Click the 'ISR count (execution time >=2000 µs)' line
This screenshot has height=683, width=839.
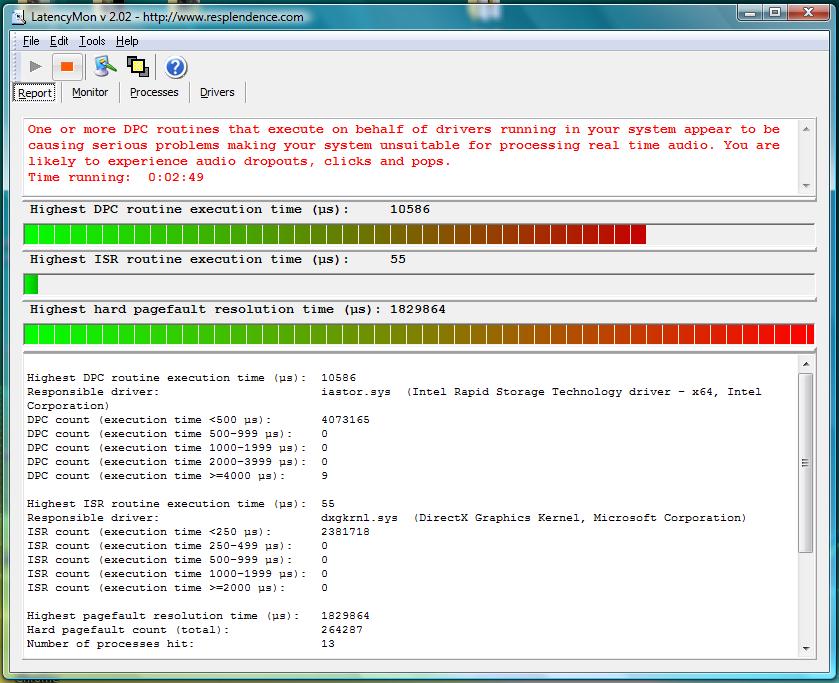(178, 588)
